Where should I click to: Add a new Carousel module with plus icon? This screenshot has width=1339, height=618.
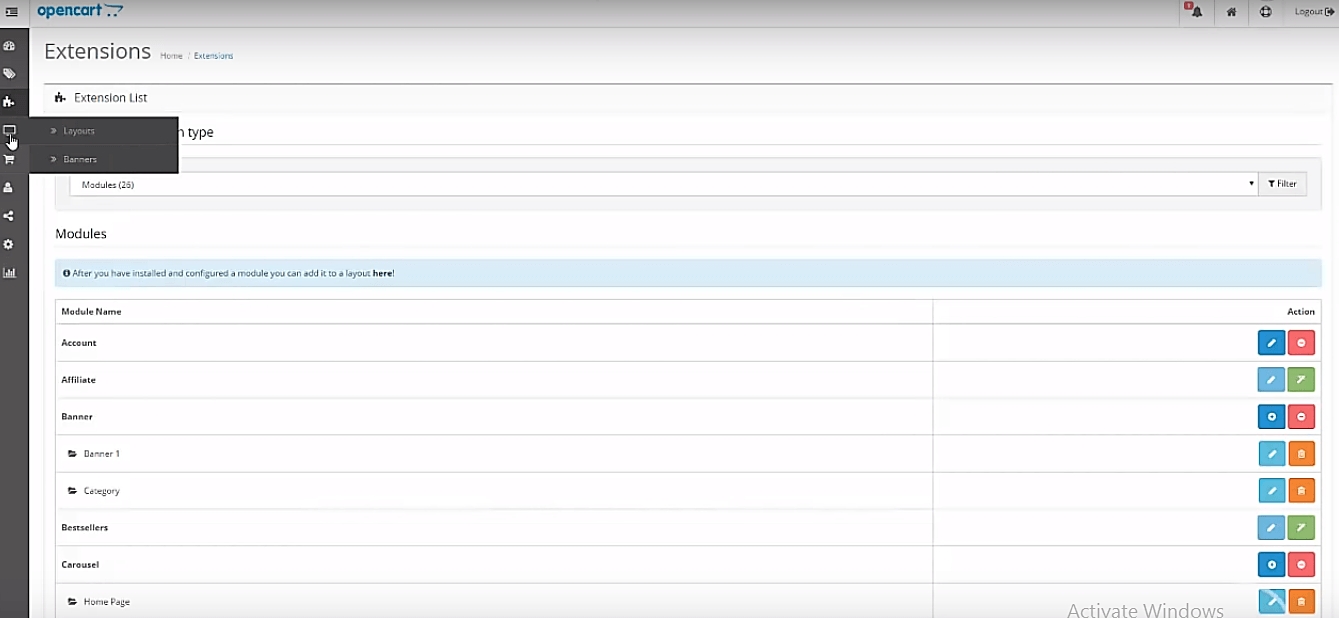1271,564
